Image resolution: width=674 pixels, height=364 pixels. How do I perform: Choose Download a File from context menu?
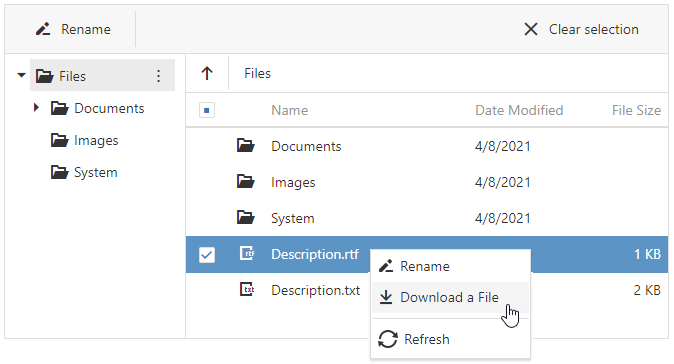450,297
